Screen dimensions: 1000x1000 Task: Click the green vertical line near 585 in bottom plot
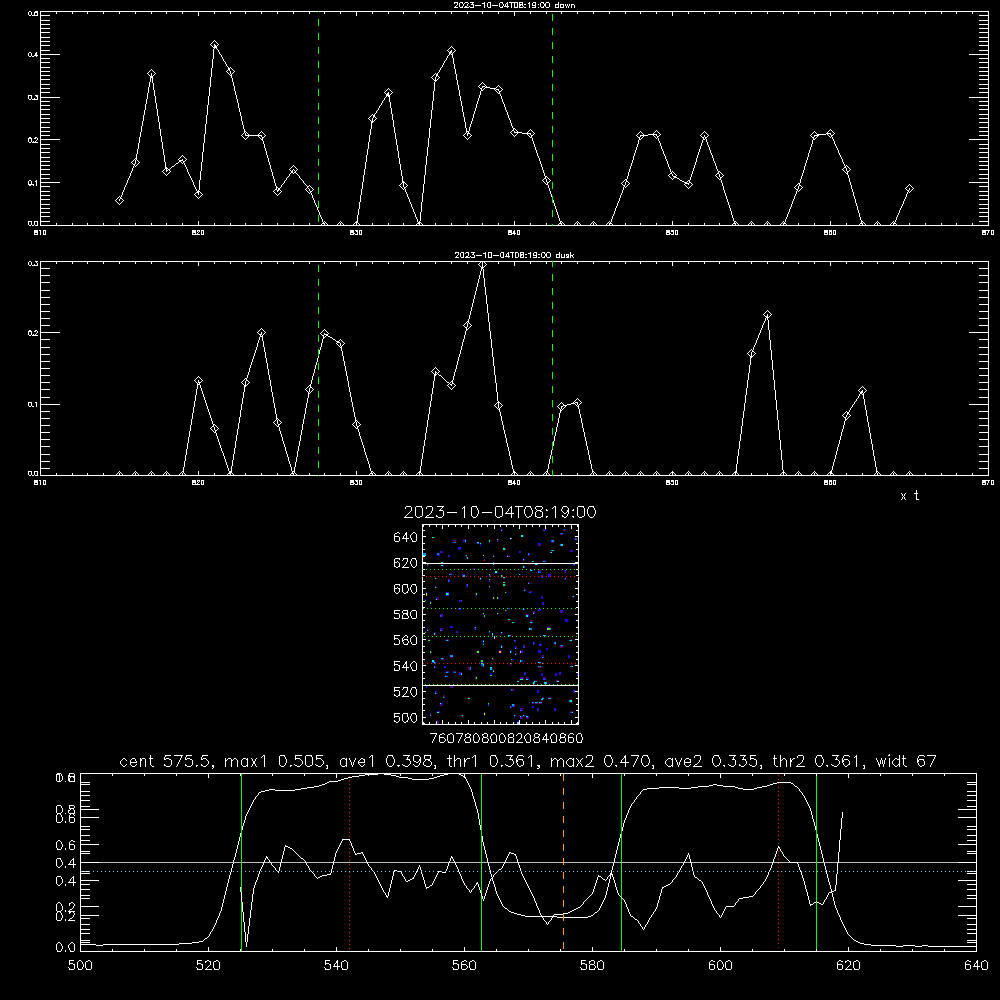[x=621, y=861]
